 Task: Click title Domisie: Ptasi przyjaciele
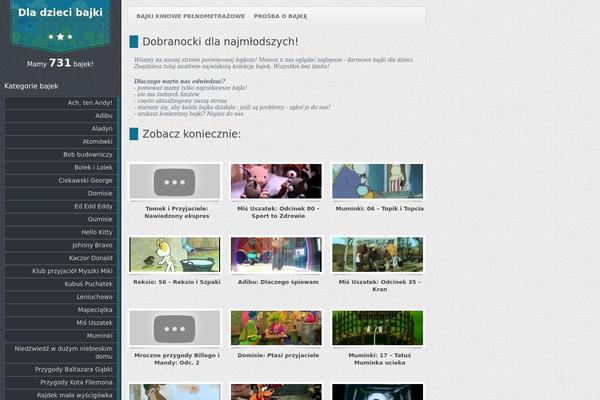(x=278, y=355)
